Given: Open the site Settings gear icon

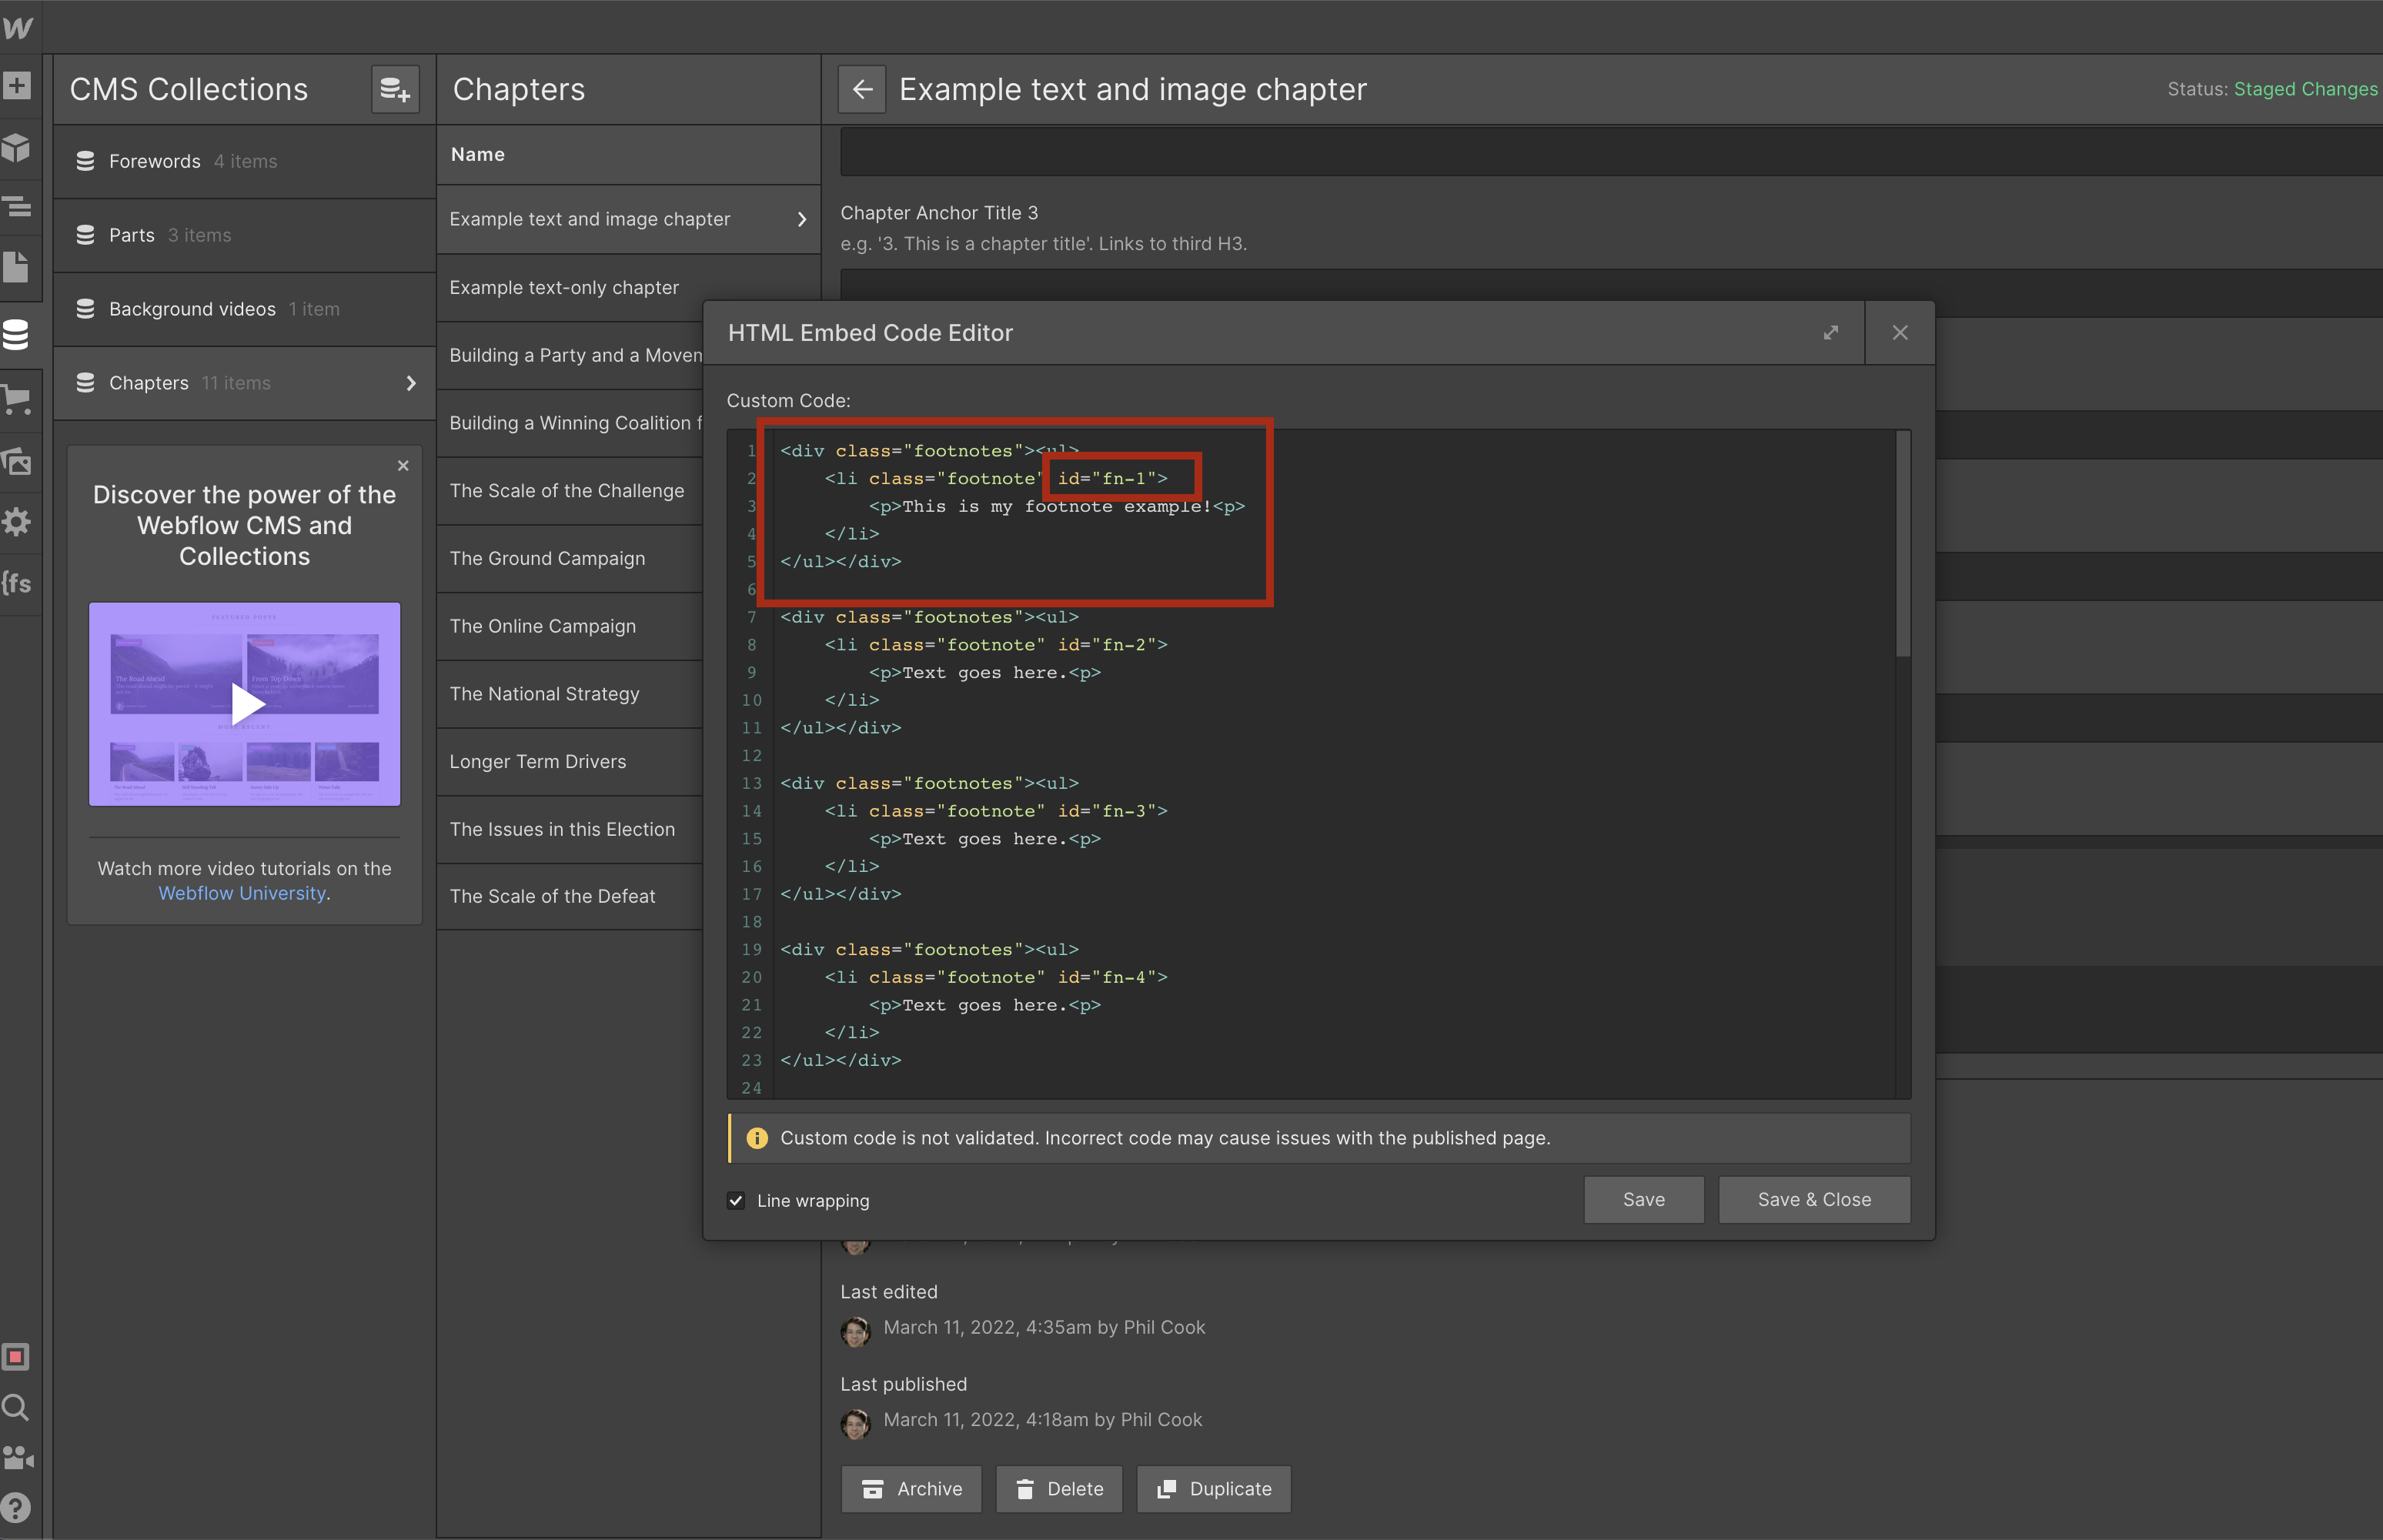Looking at the screenshot, I should 17,521.
